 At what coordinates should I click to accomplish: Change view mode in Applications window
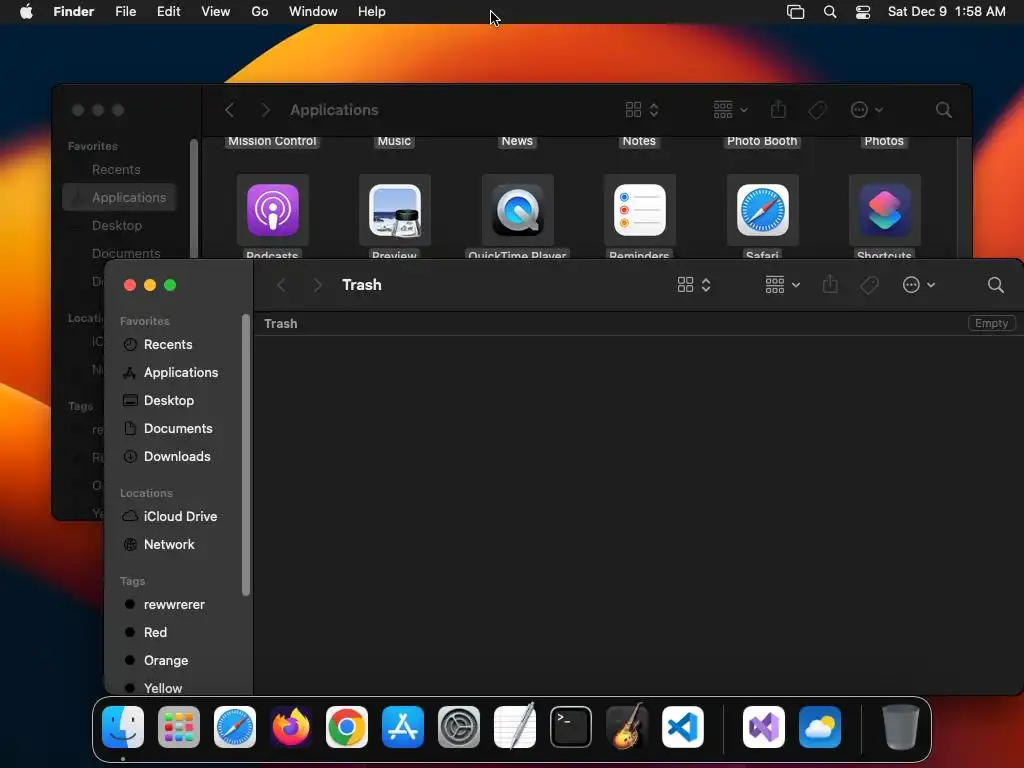point(641,110)
